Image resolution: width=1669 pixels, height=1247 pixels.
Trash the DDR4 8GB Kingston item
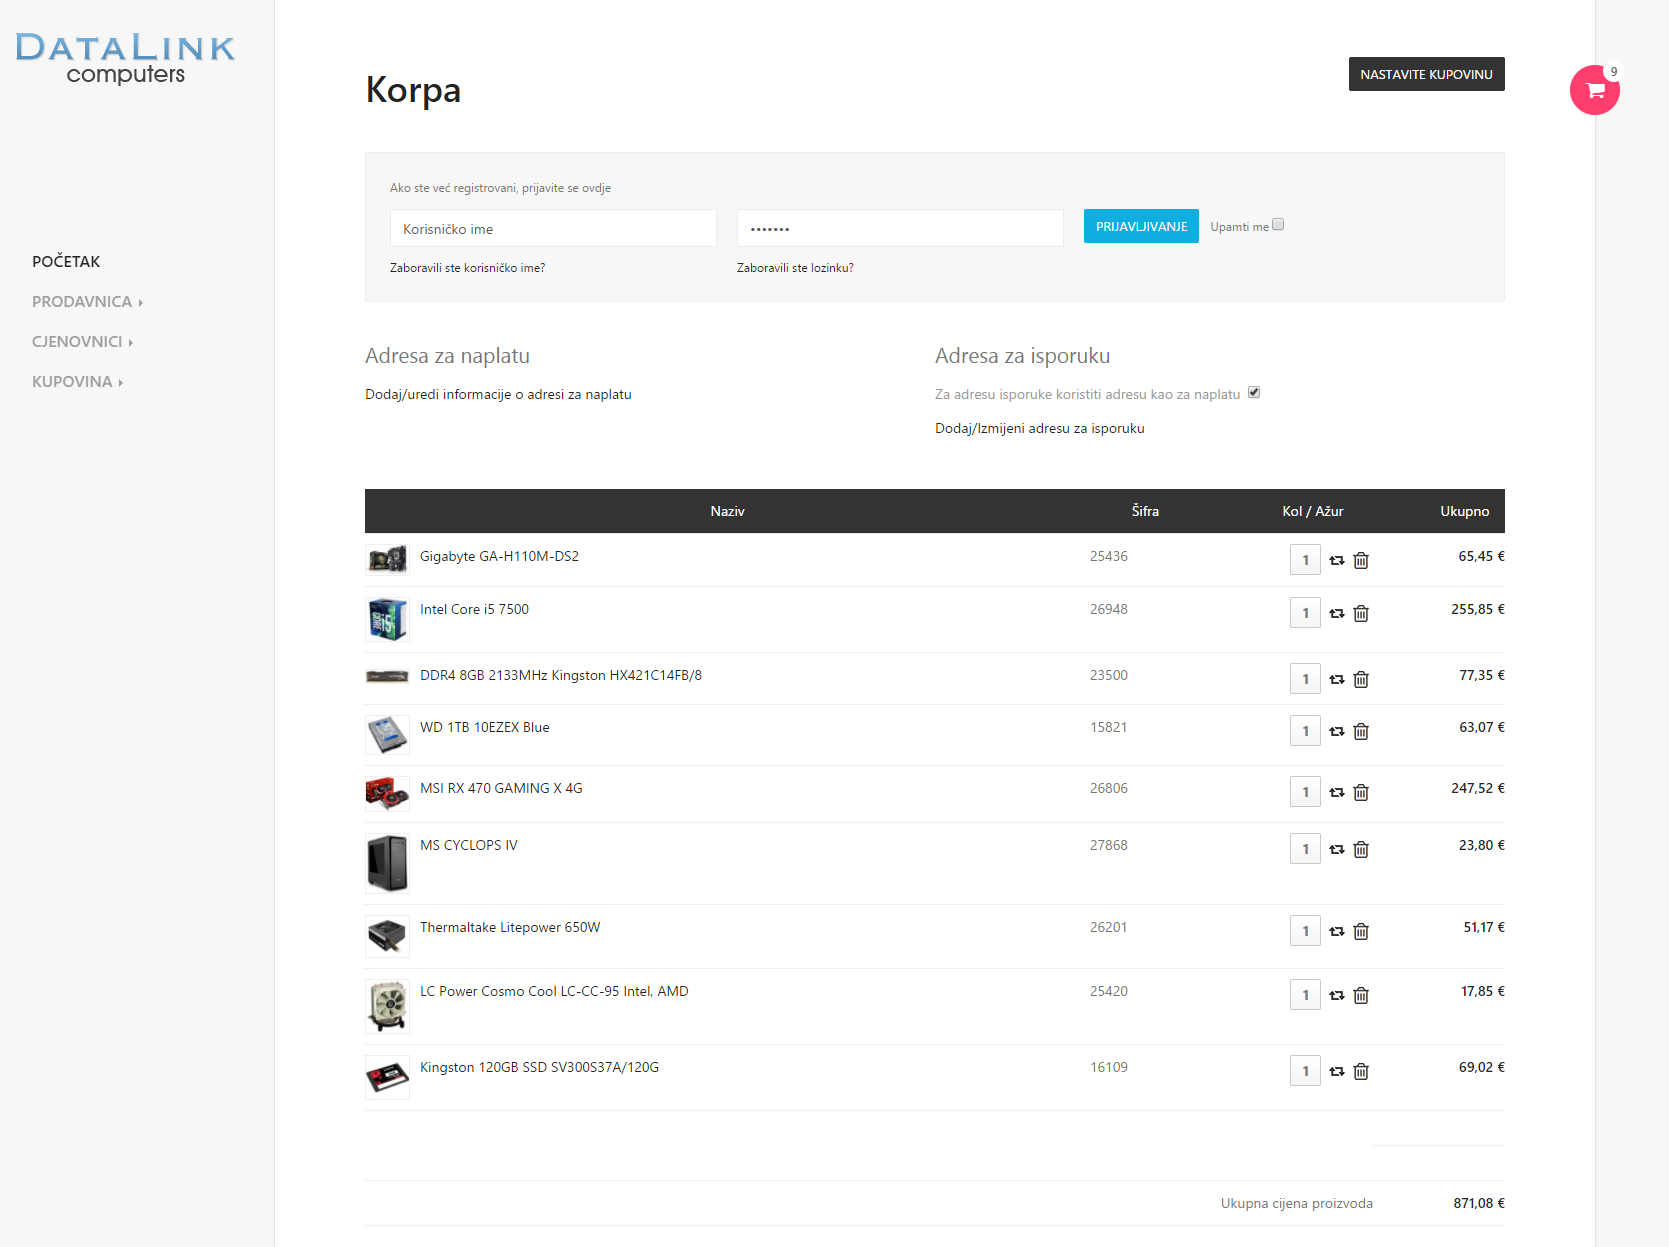[x=1361, y=680]
